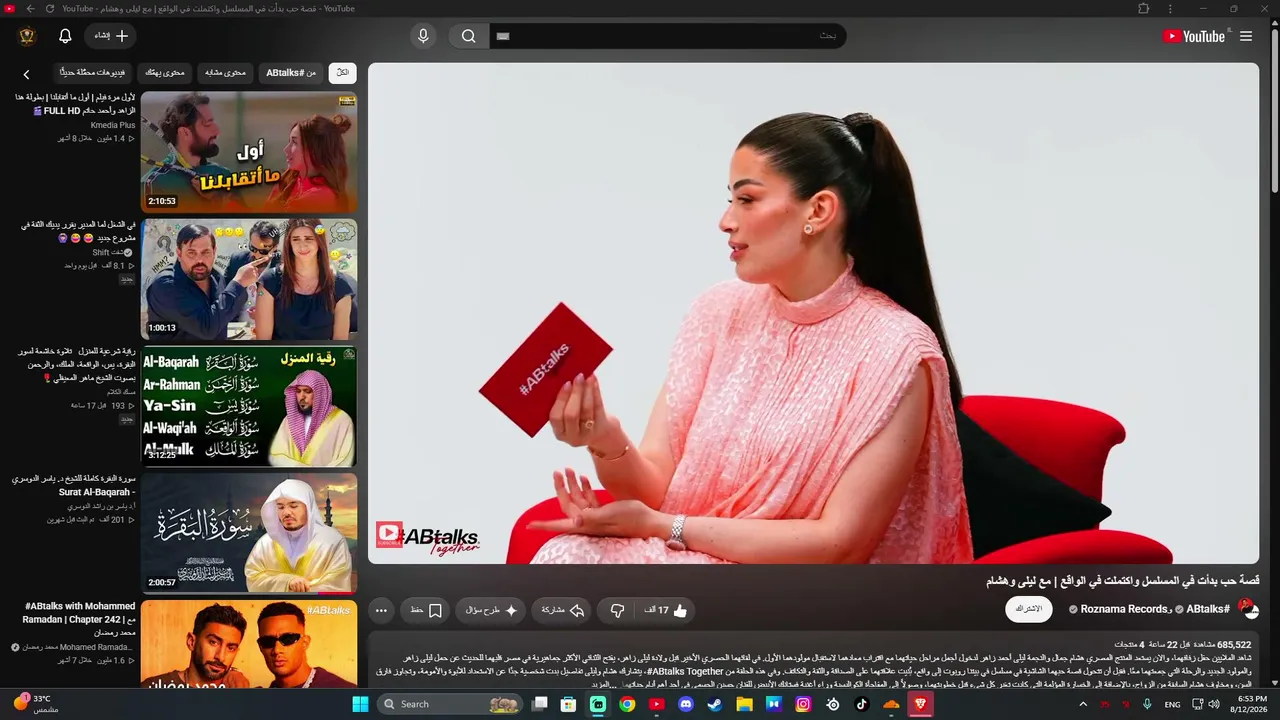This screenshot has width=1280, height=720.
Task: Open Instagram from the taskbar
Action: pyautogui.click(x=803, y=704)
